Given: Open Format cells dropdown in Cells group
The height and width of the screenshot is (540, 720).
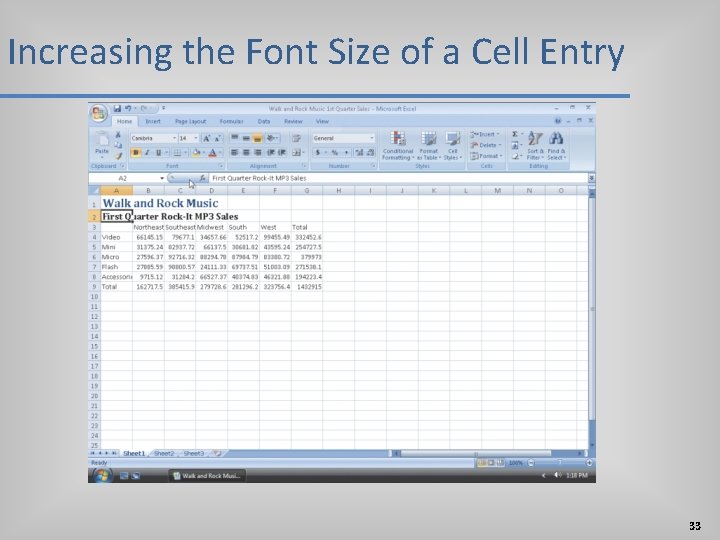Looking at the screenshot, I should (x=486, y=156).
